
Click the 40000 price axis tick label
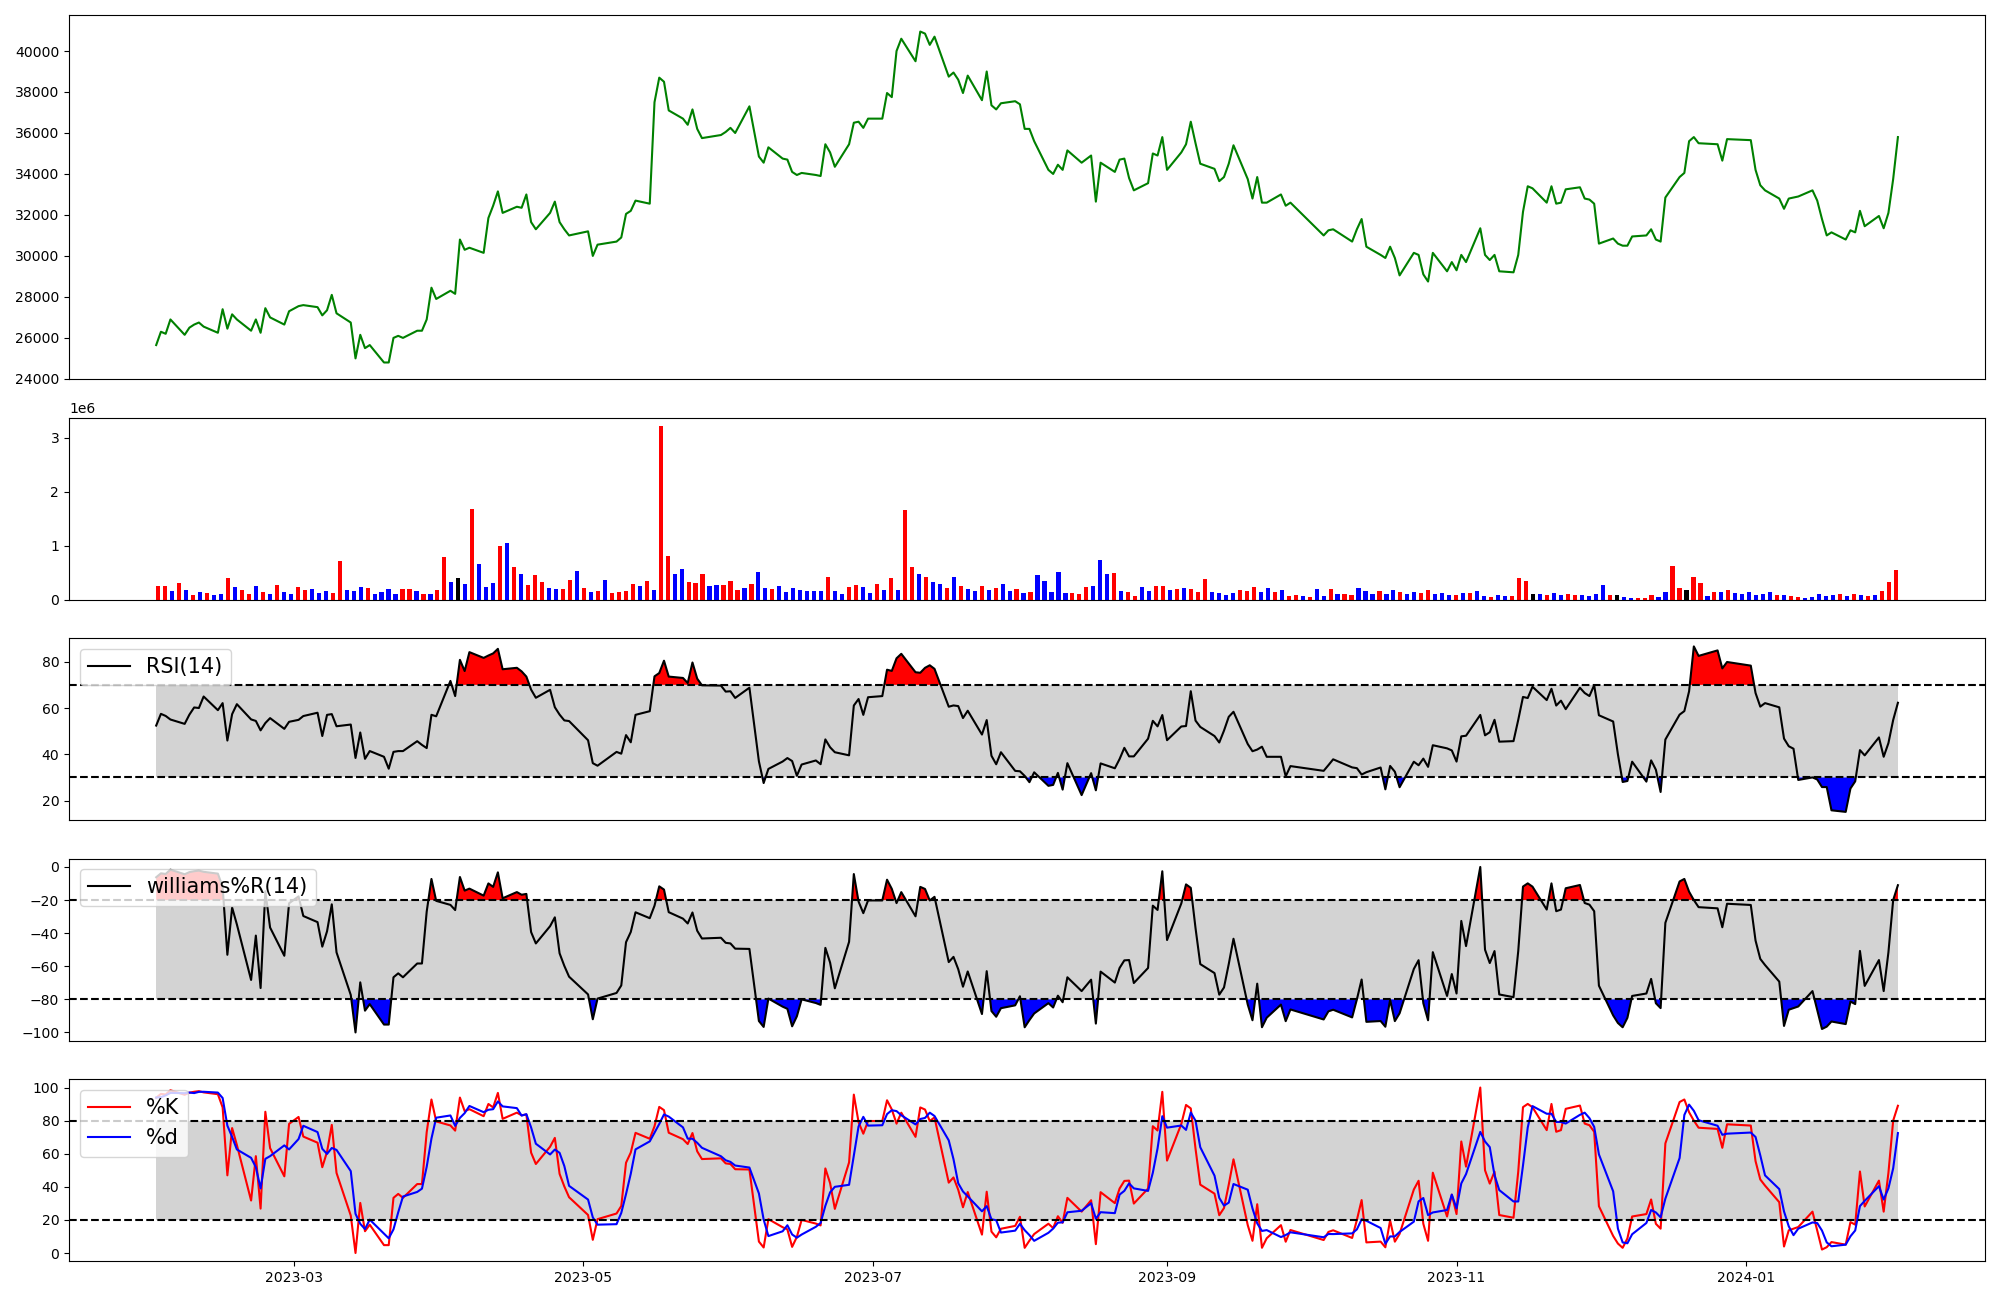pyautogui.click(x=37, y=52)
